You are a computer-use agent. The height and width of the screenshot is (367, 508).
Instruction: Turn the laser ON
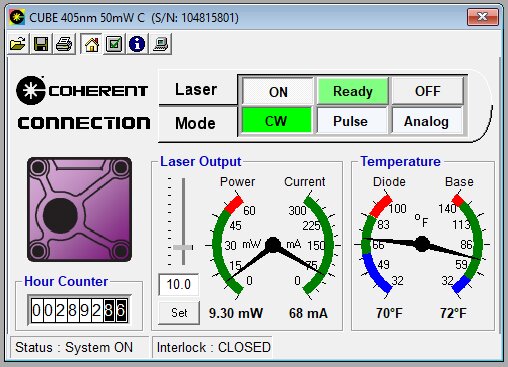coord(278,91)
